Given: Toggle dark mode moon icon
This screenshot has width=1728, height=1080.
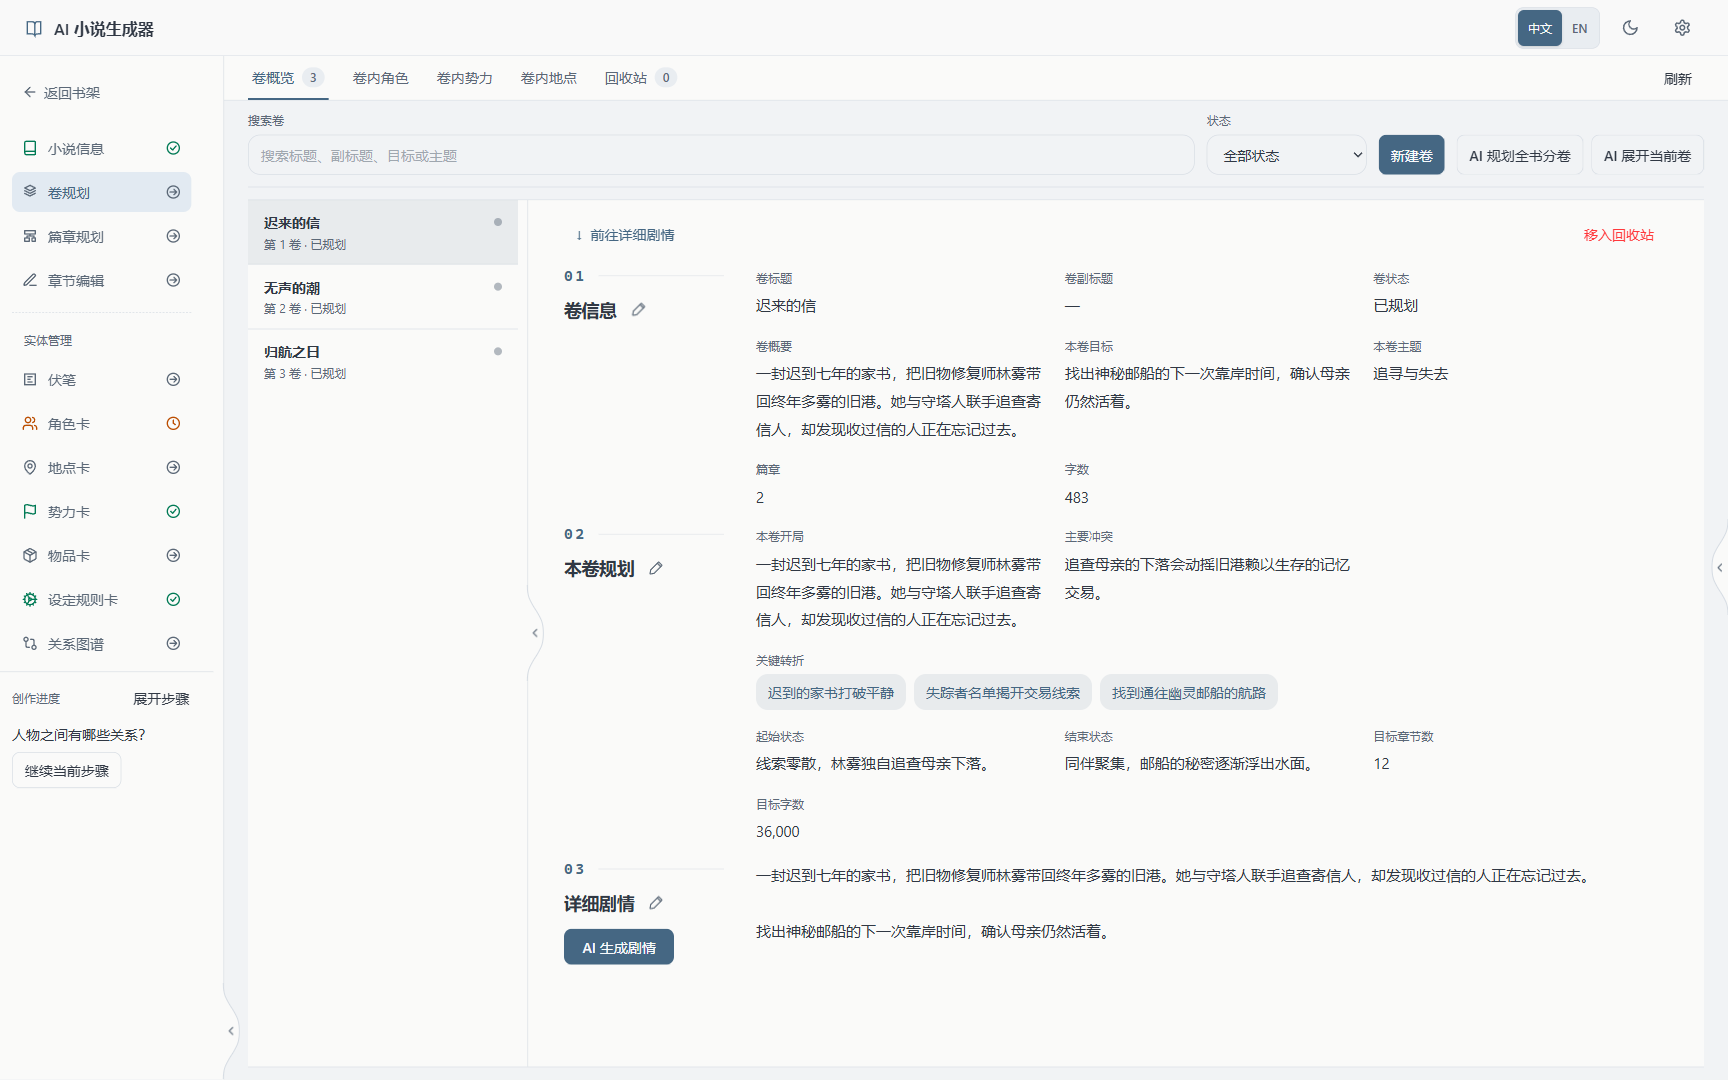Looking at the screenshot, I should pos(1630,28).
